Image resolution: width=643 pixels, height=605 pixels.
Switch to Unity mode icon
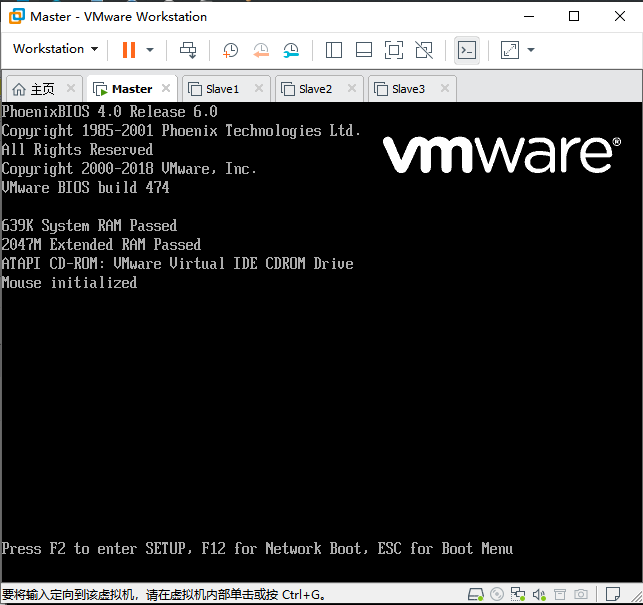[424, 50]
